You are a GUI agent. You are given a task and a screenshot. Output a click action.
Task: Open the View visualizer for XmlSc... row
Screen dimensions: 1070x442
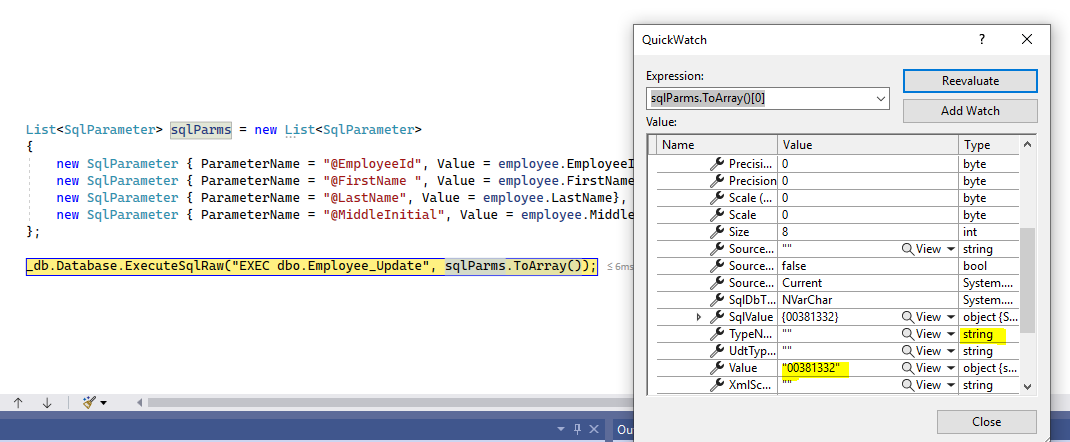point(923,385)
